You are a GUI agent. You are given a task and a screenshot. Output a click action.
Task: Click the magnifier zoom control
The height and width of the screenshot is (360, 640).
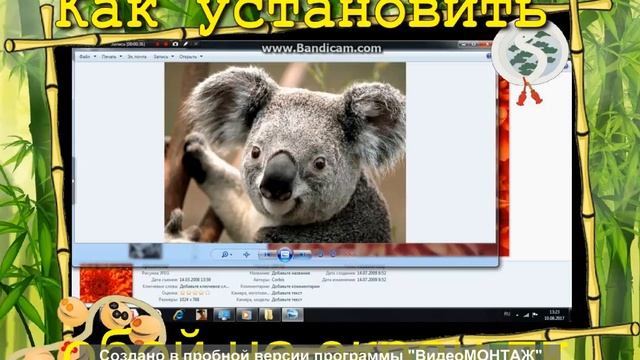click(225, 255)
